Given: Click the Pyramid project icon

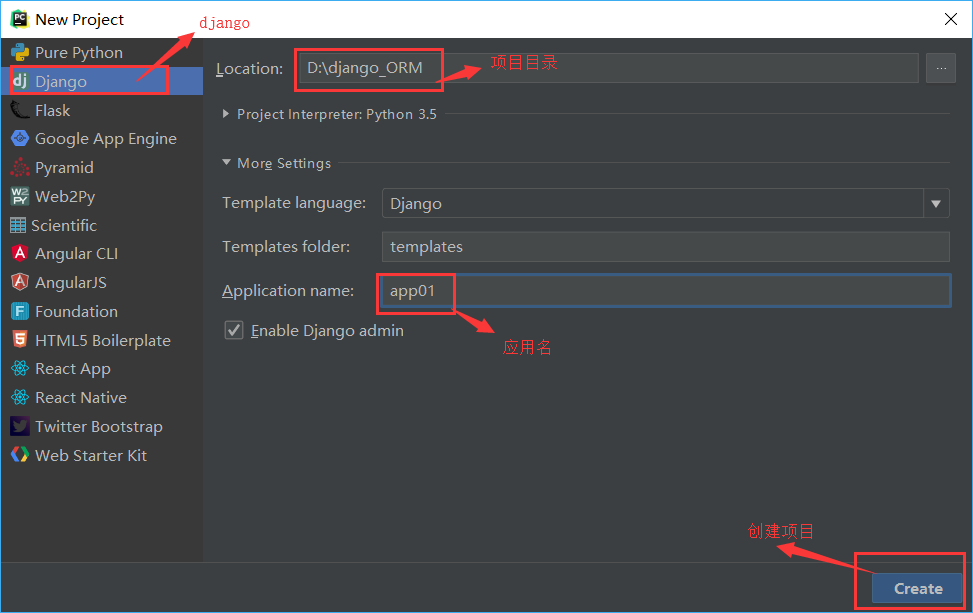Looking at the screenshot, I should 20,168.
